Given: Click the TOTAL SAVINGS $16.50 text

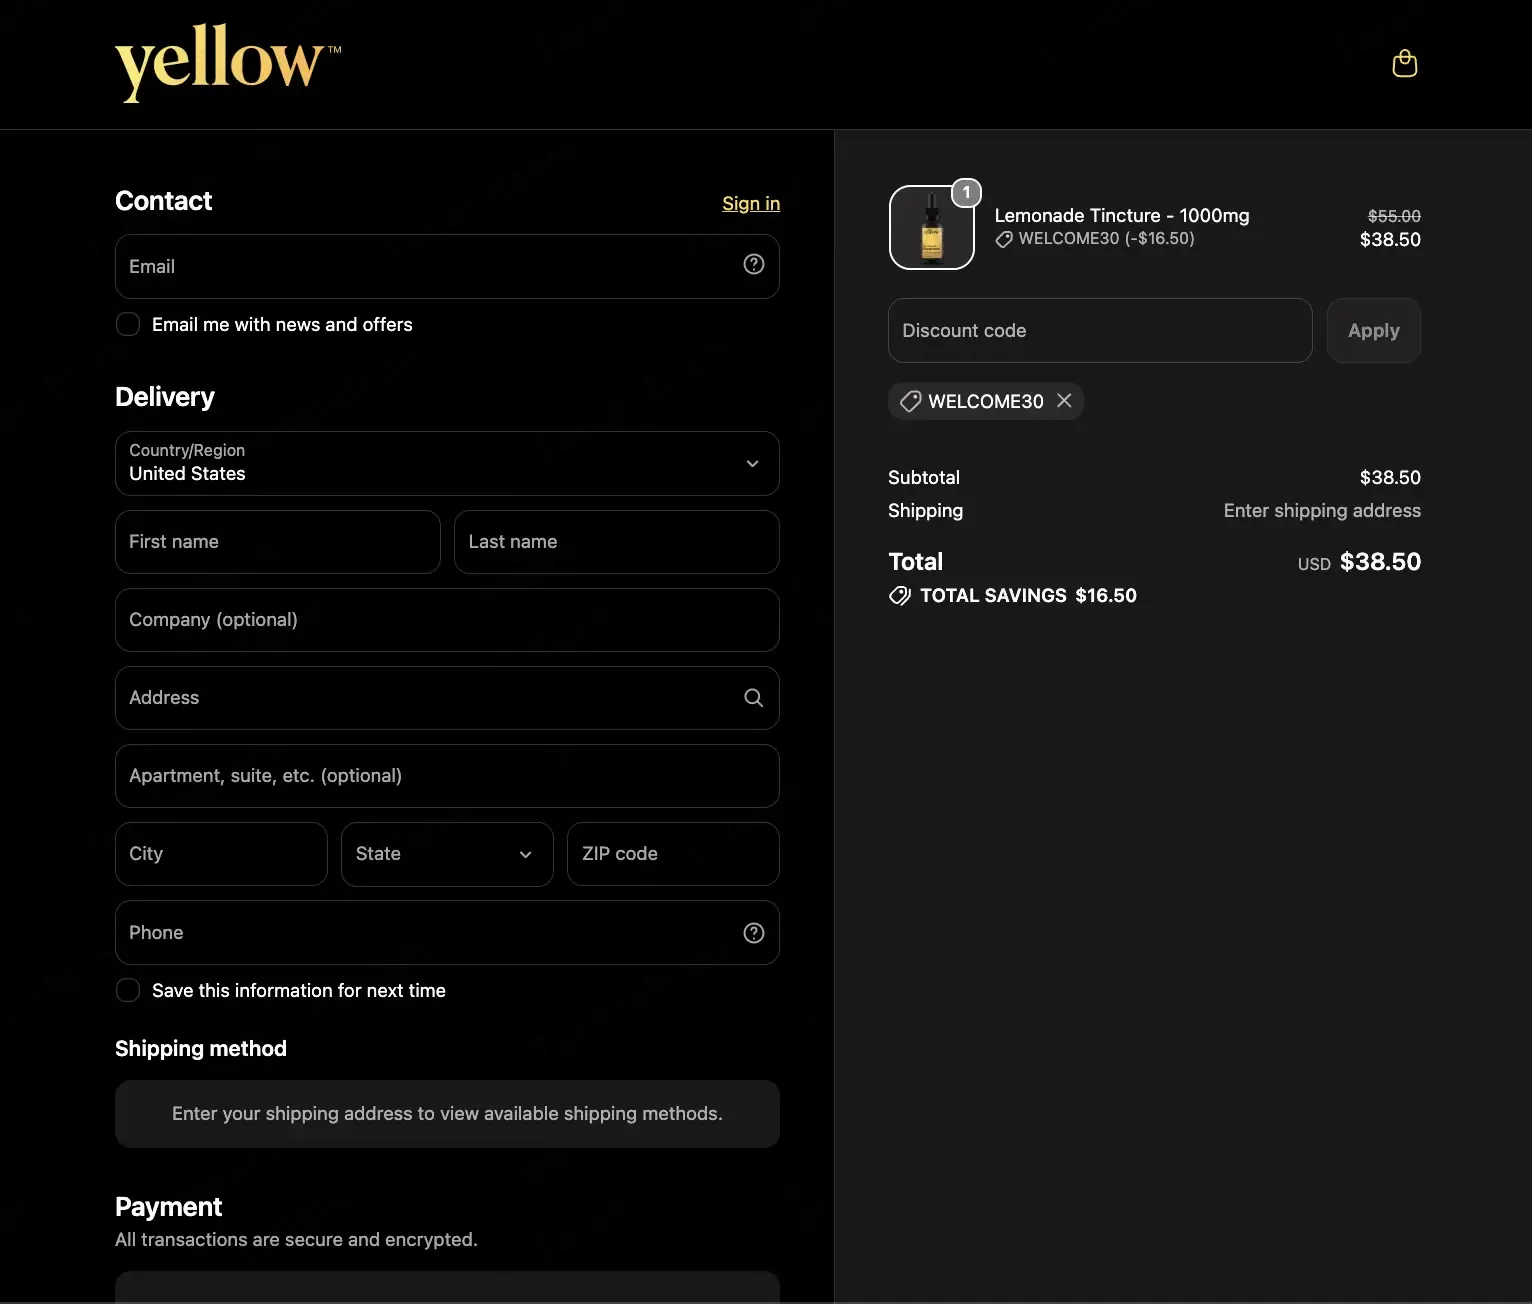Looking at the screenshot, I should [1028, 596].
